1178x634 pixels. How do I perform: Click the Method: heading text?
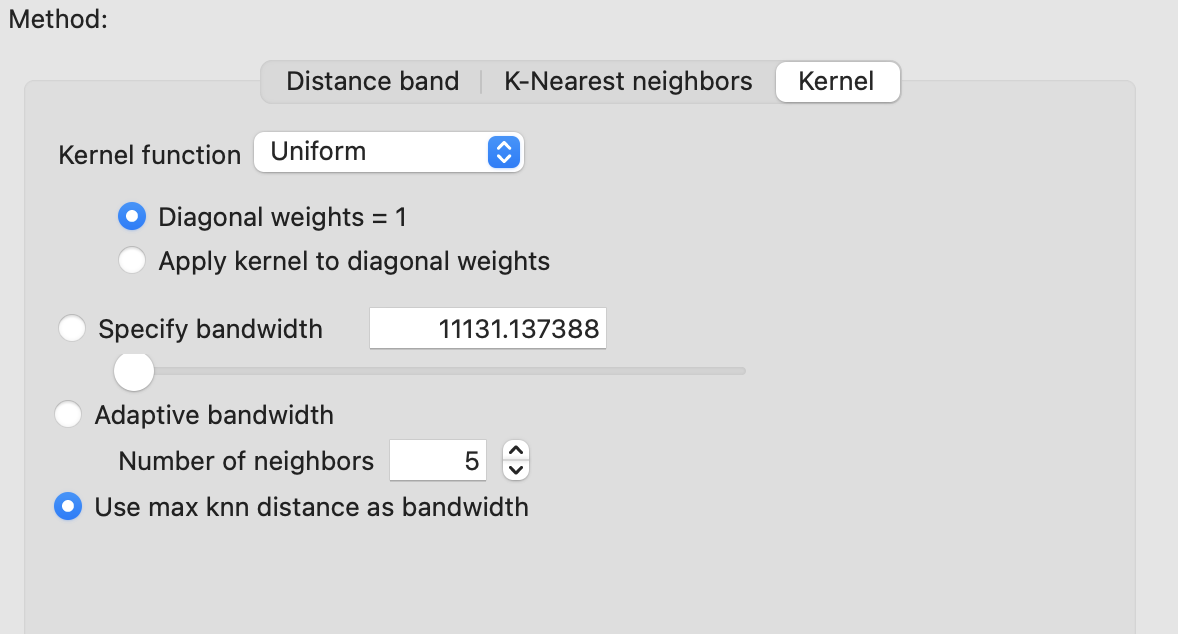[x=58, y=19]
